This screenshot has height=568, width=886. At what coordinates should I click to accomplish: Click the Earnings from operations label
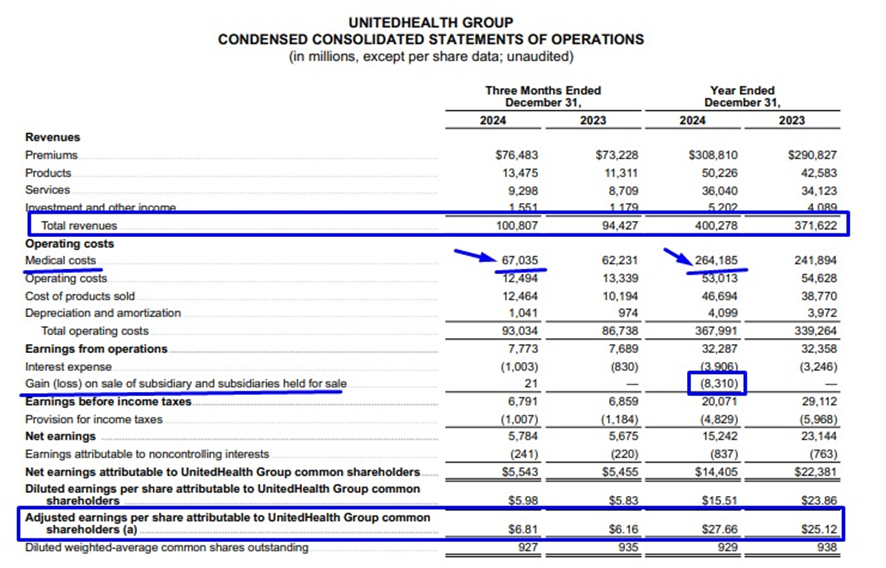[x=96, y=349]
